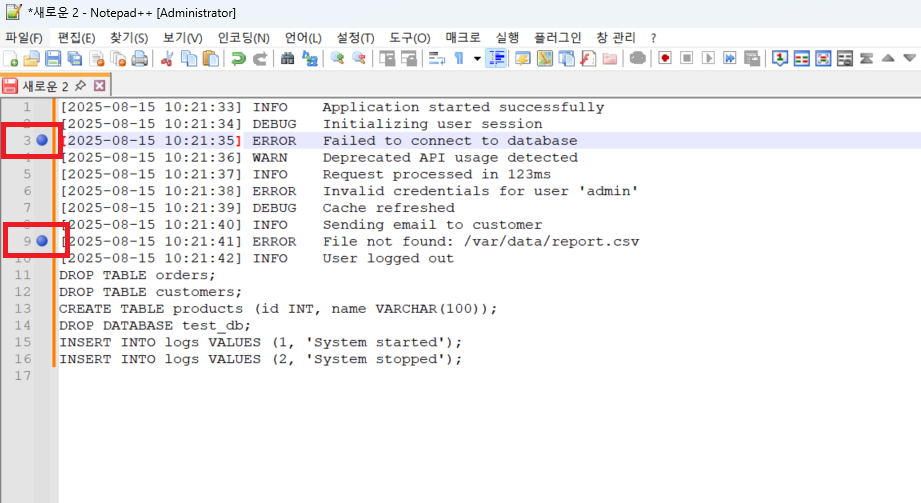Click the Cut scissors icon
The width and height of the screenshot is (921, 503).
(x=168, y=59)
